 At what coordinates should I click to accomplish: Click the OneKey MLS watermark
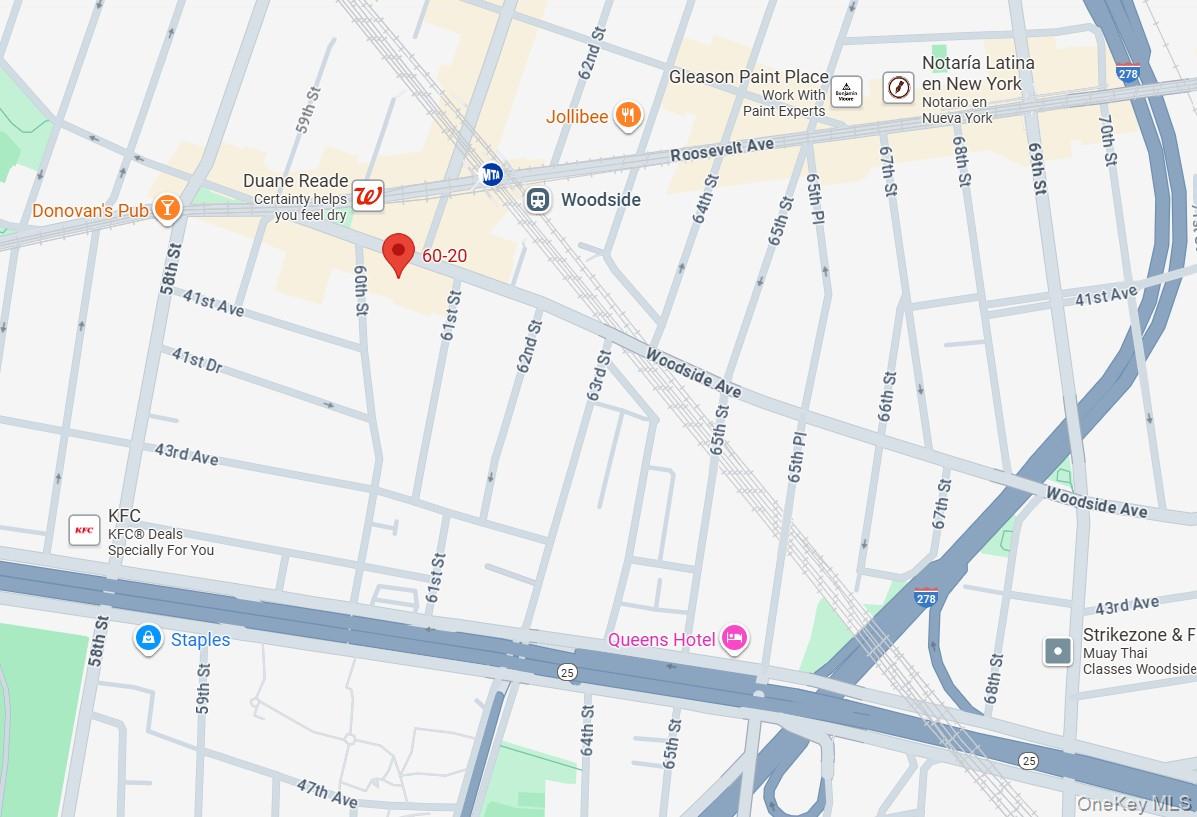point(1134,803)
